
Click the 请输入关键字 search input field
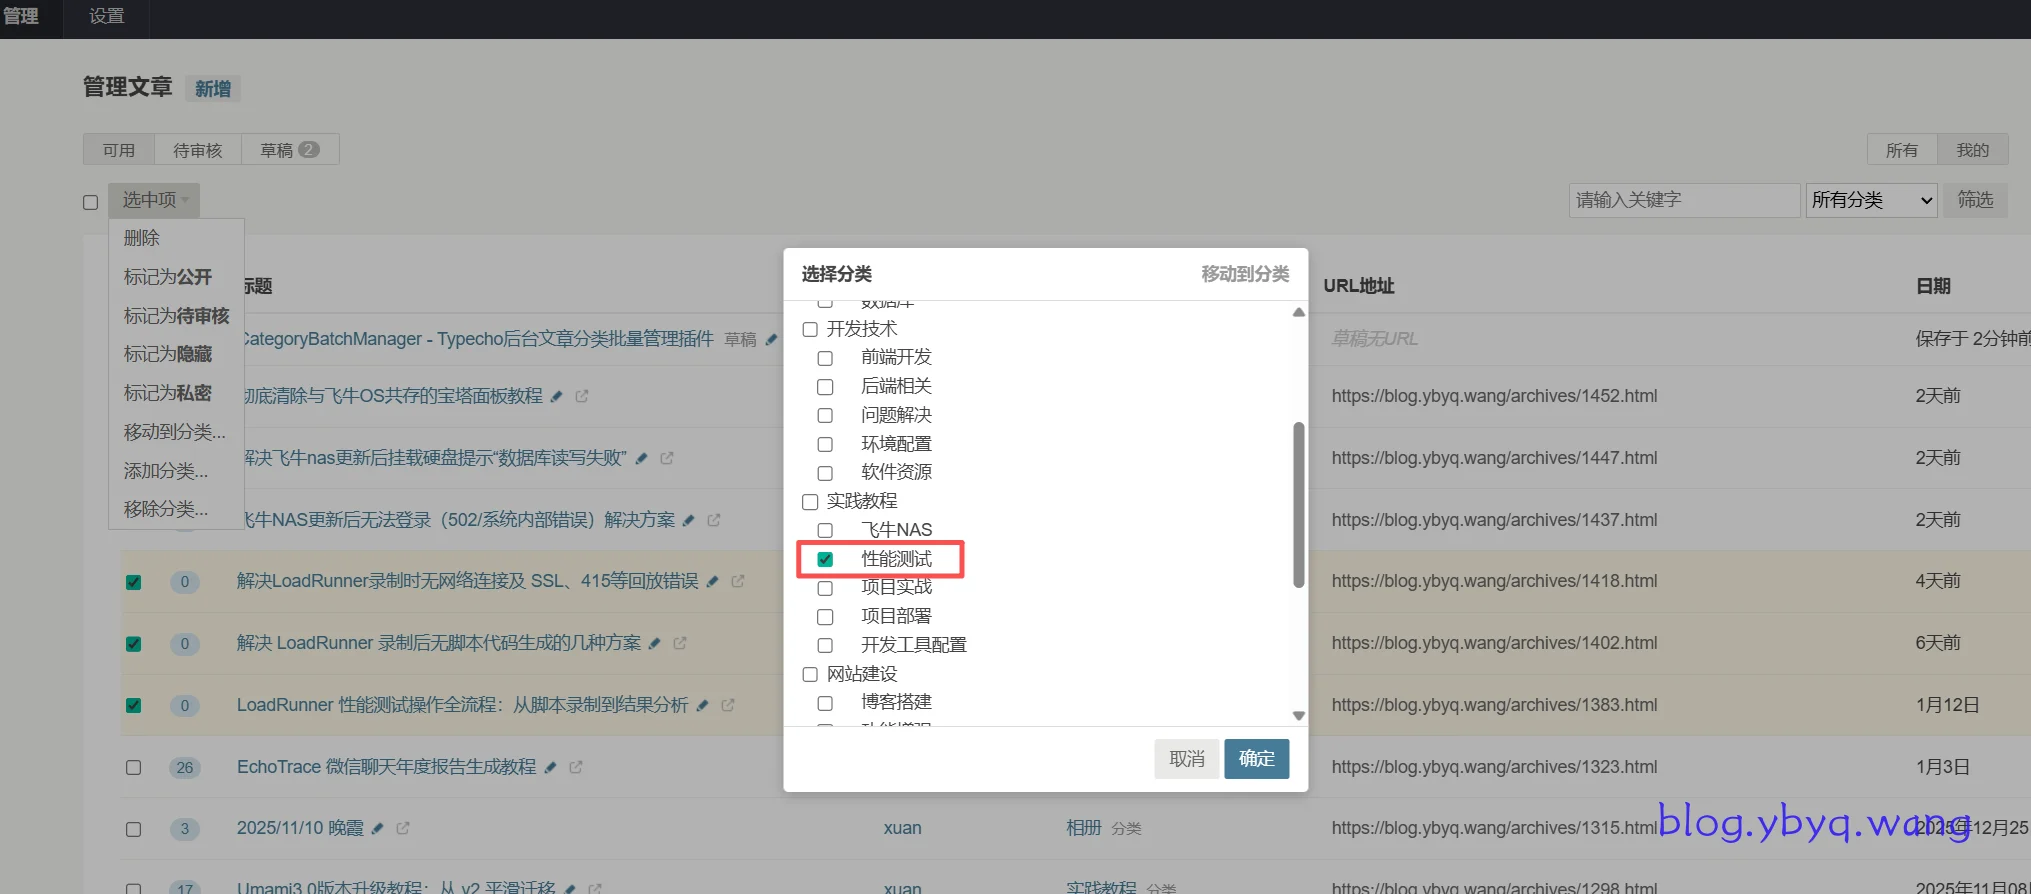point(1683,200)
